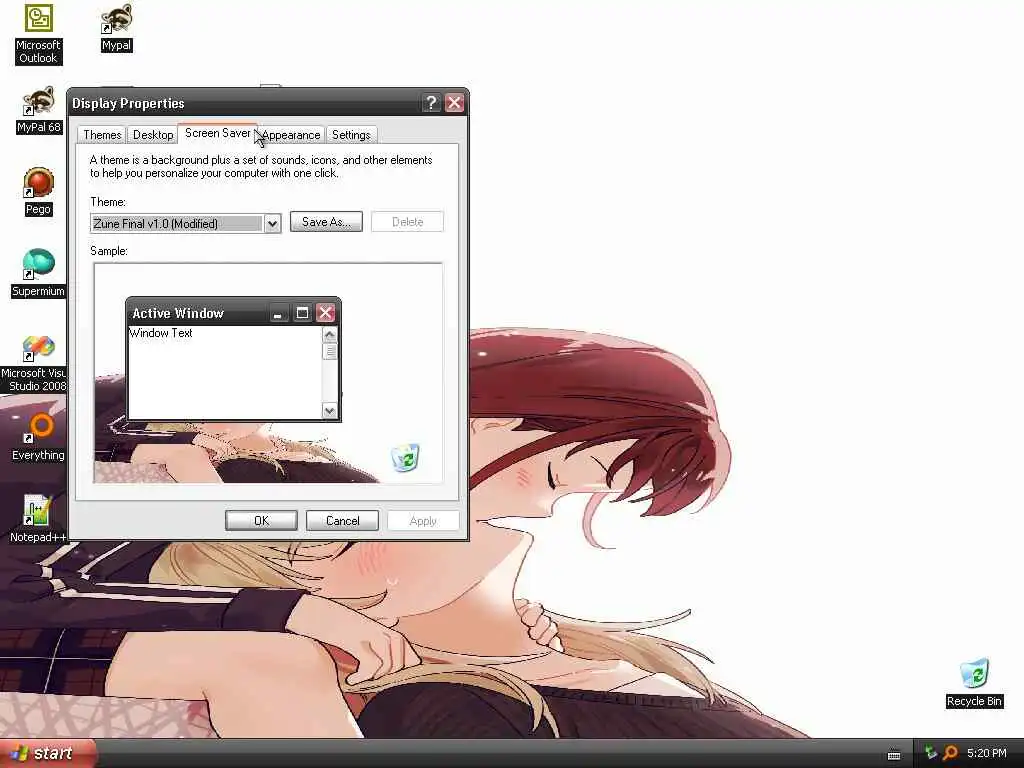Select the Recycle Bin on the desktop
This screenshot has width=1024, height=768.
click(x=974, y=683)
